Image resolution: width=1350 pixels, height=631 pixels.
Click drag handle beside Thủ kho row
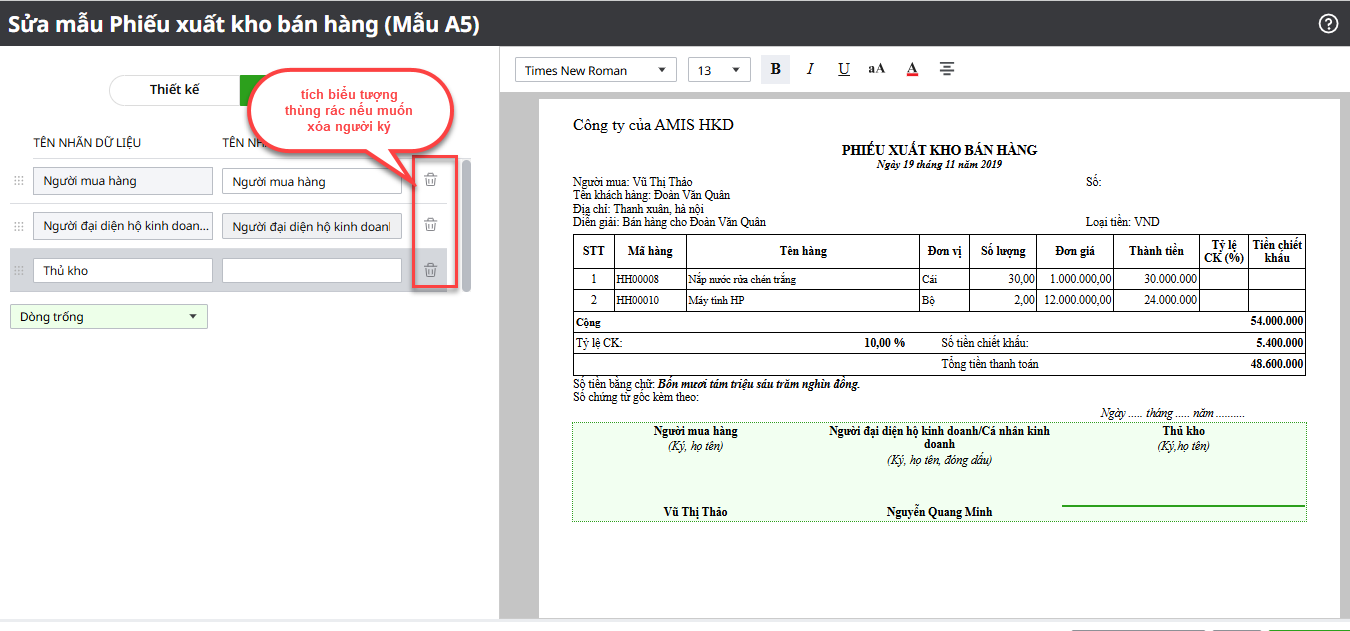click(18, 271)
